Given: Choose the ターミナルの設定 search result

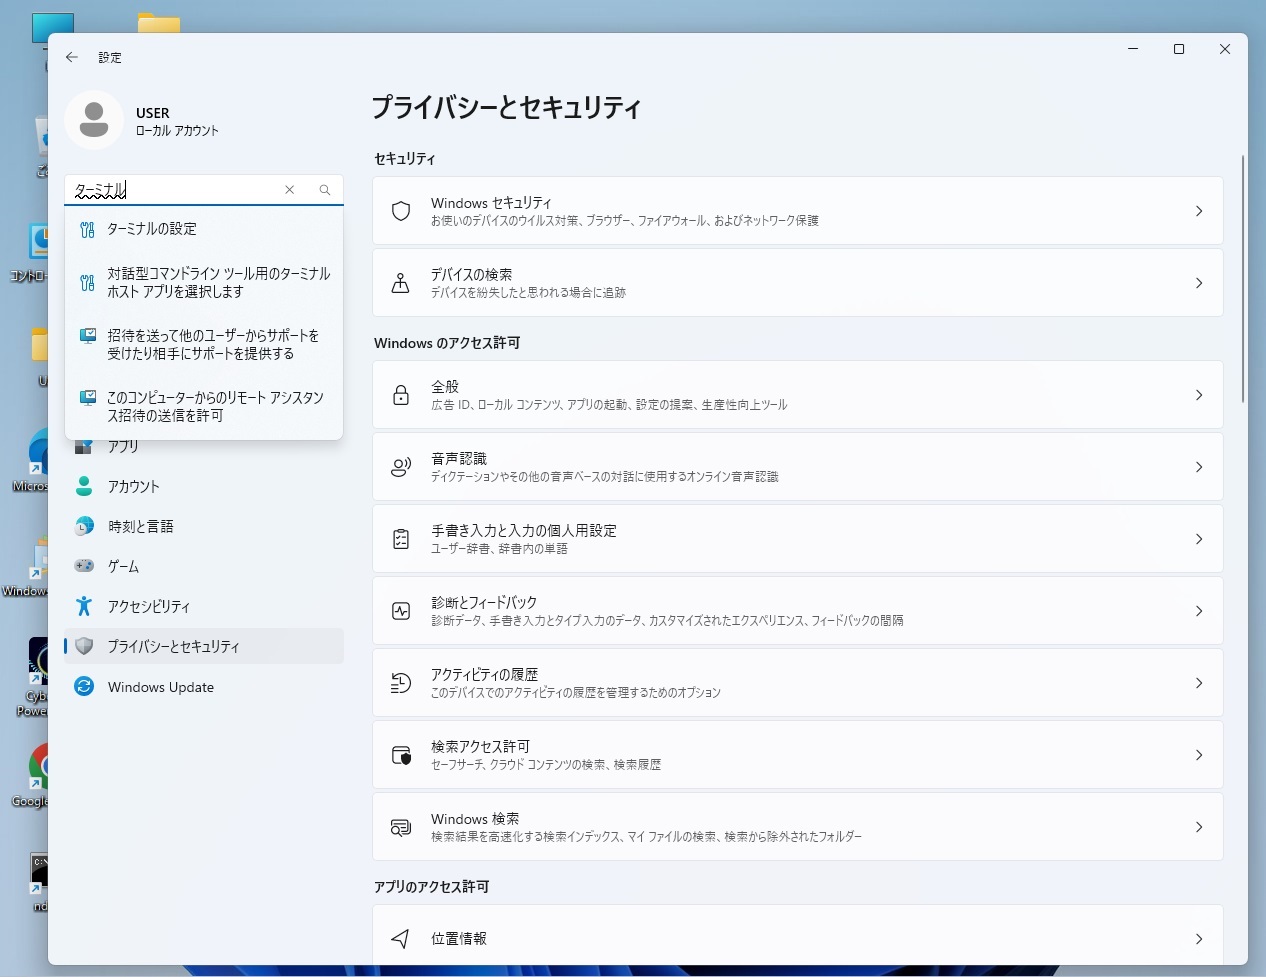Looking at the screenshot, I should 204,229.
